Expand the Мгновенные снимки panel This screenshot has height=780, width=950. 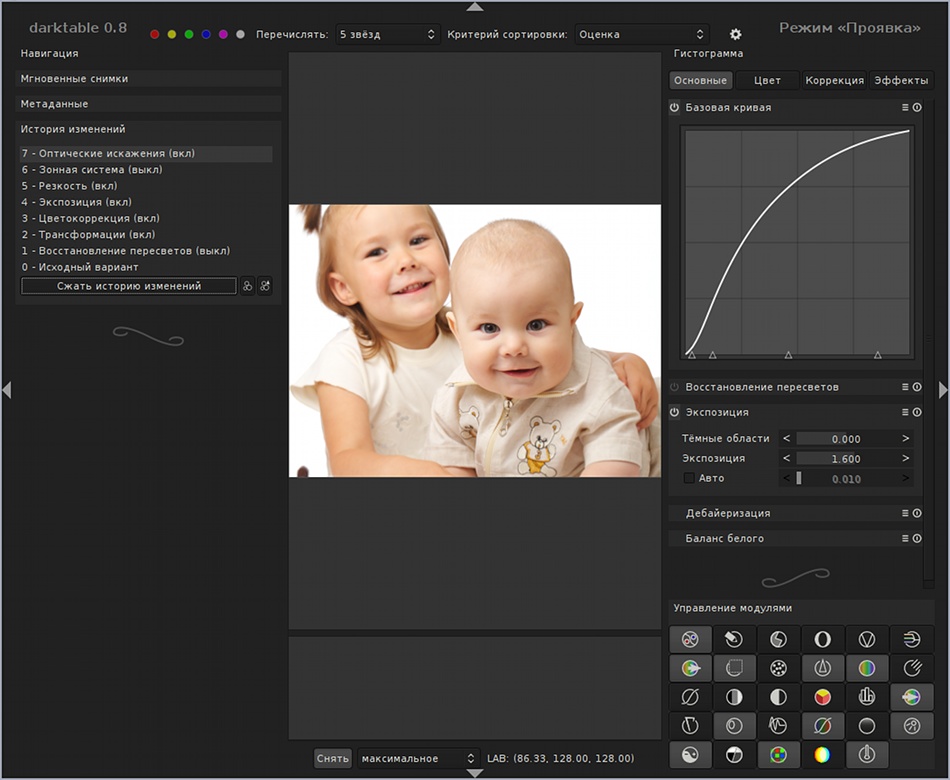tap(148, 79)
